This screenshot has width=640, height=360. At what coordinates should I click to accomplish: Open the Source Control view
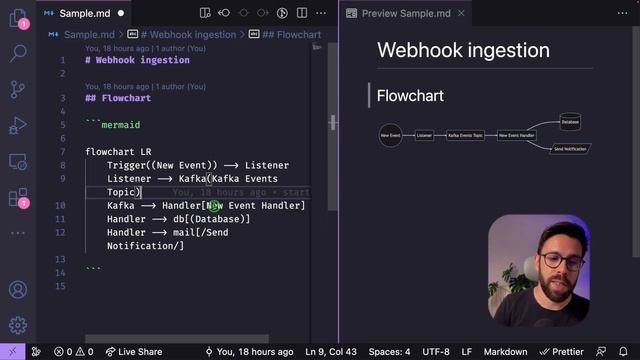coord(18,89)
